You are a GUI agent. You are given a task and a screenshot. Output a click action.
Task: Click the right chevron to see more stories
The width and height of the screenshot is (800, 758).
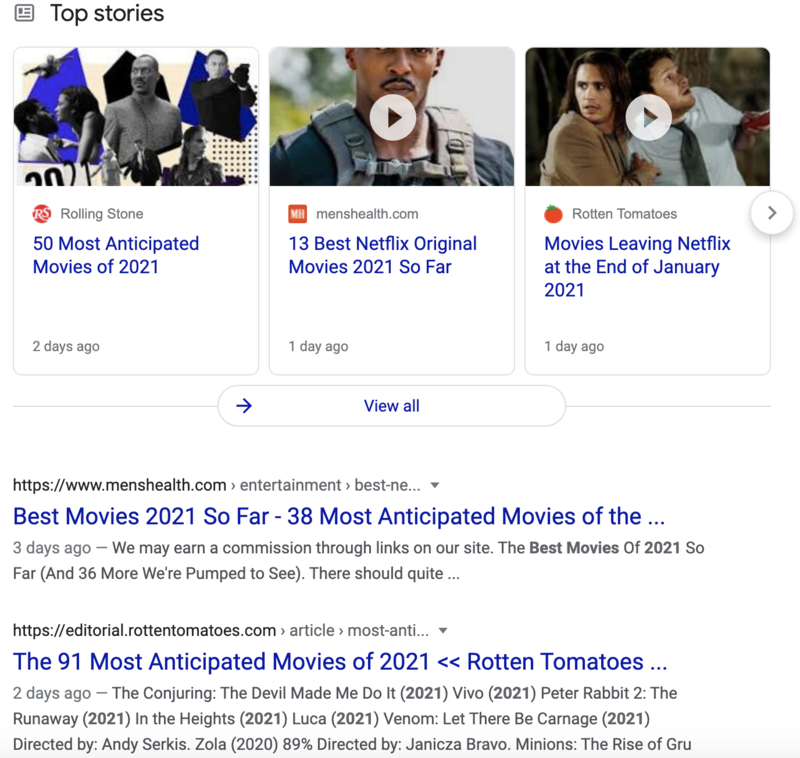tap(772, 213)
